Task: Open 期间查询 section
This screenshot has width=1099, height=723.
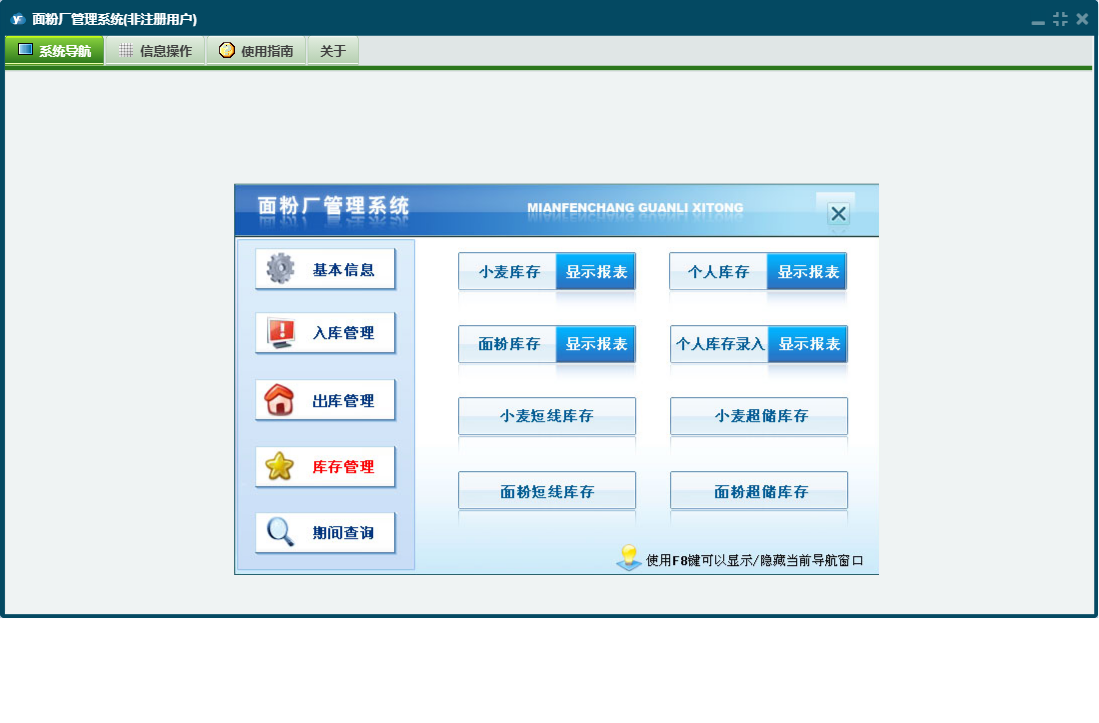Action: point(325,532)
